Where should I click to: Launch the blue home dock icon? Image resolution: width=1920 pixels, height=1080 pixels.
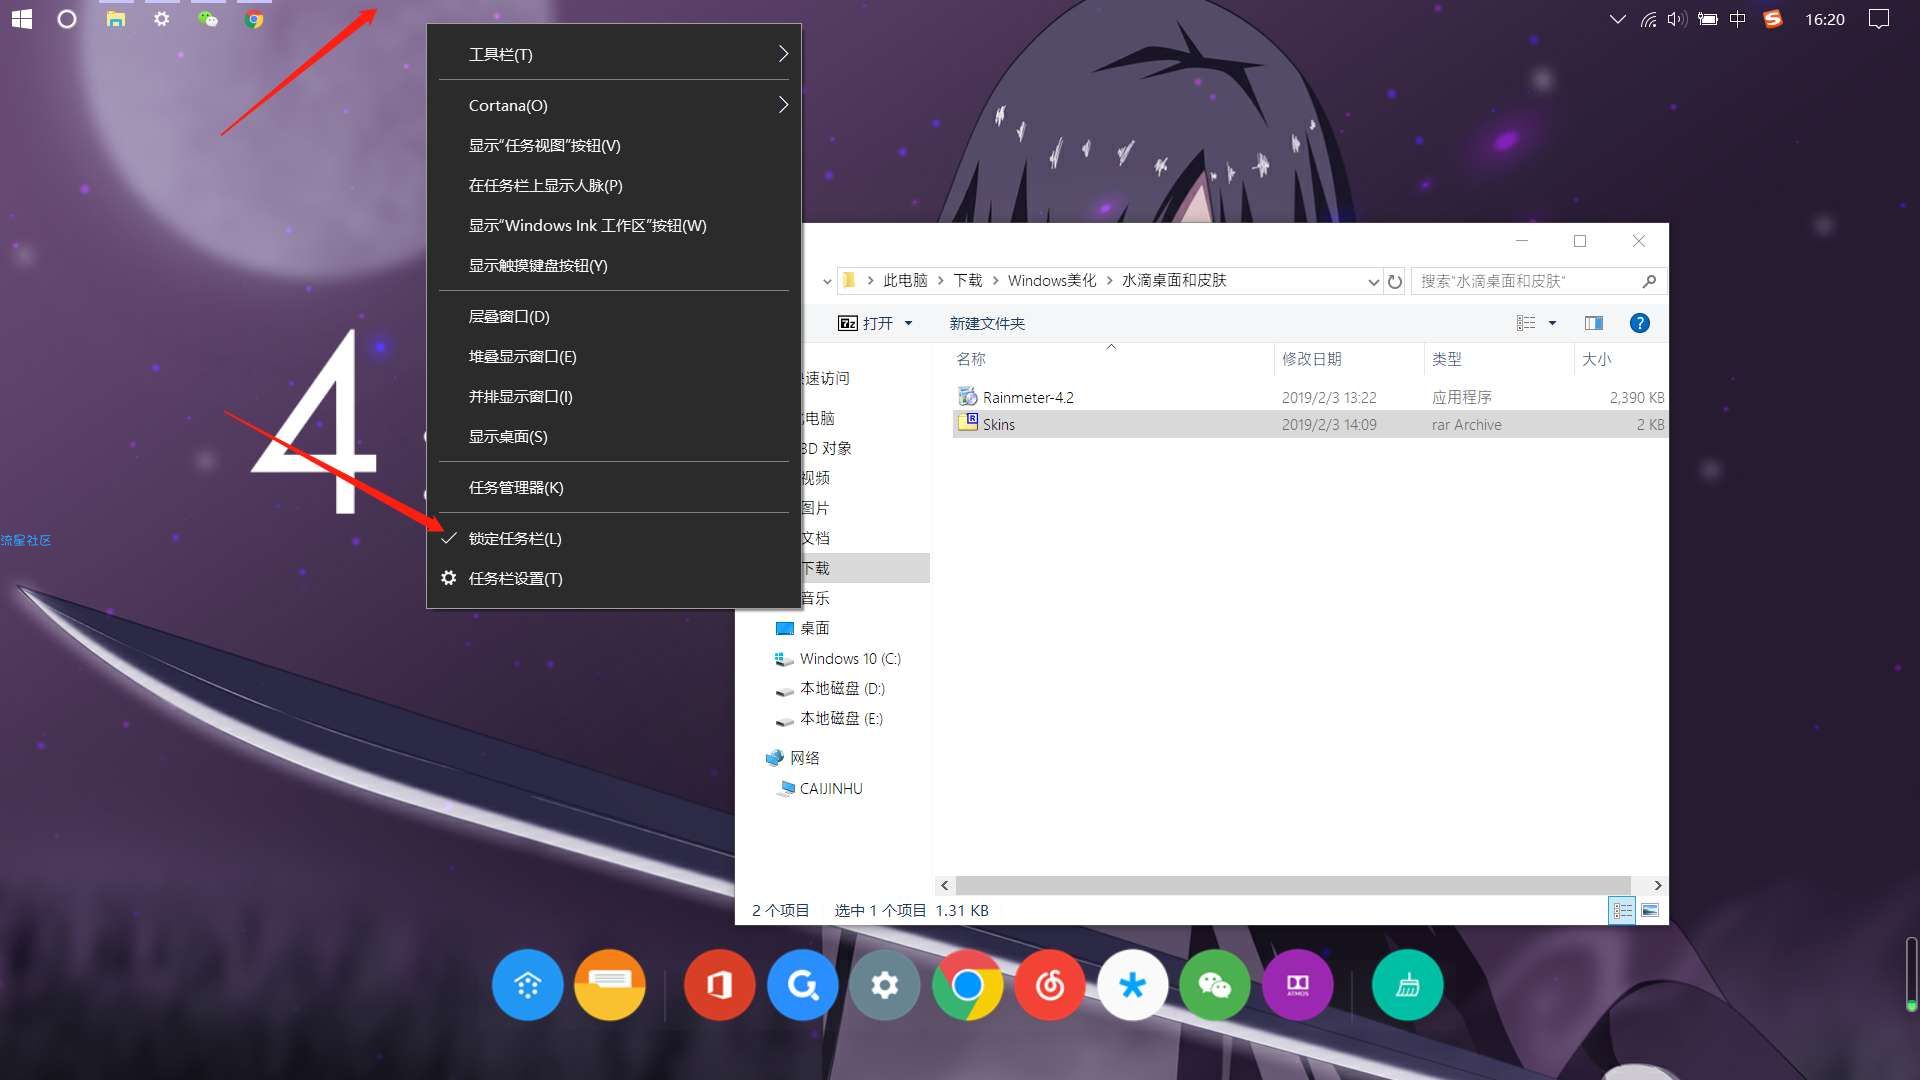click(527, 985)
